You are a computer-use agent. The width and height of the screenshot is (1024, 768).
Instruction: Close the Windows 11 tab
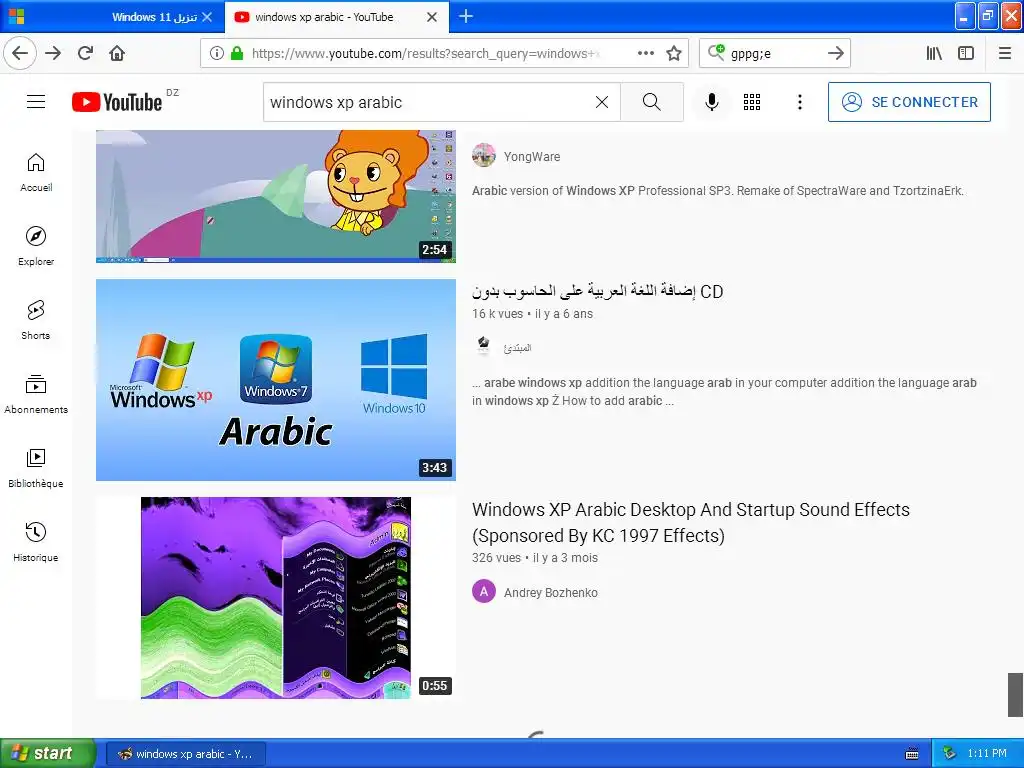pos(207,17)
